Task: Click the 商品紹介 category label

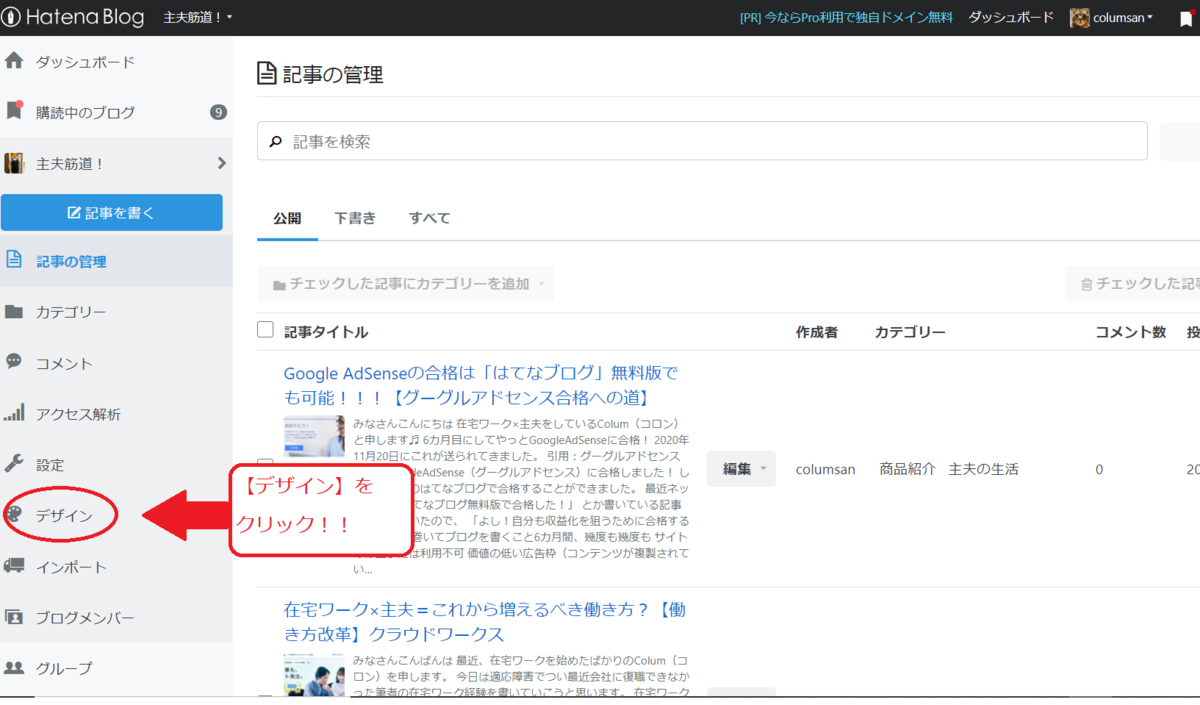Action: click(909, 469)
